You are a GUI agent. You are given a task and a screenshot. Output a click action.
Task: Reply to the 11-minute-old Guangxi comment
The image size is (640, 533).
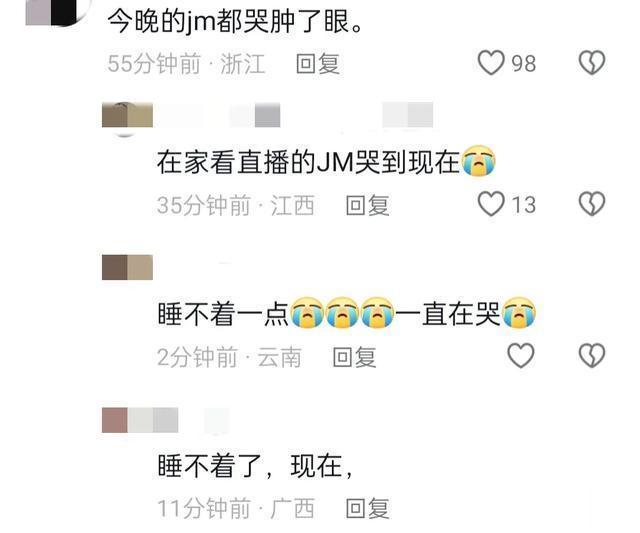coord(367,509)
